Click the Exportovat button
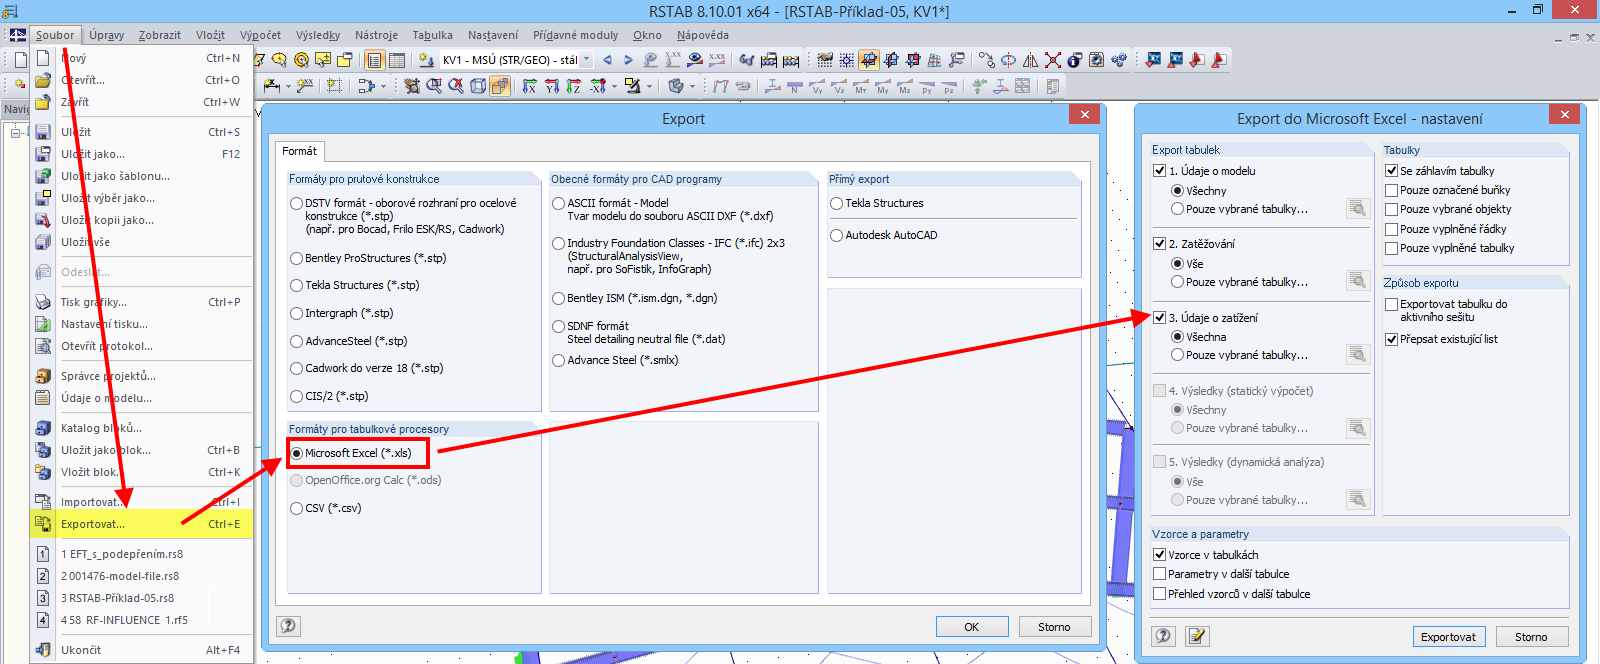The width and height of the screenshot is (1600, 664). pos(1448,637)
